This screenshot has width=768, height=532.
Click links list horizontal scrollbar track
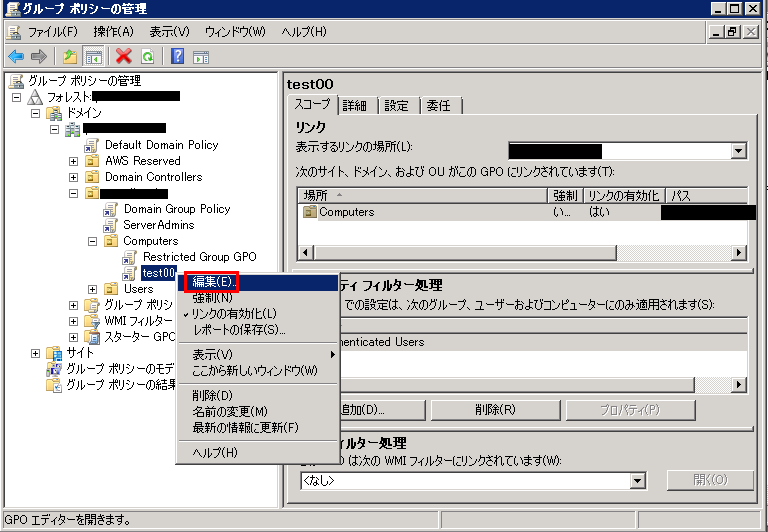(x=673, y=253)
